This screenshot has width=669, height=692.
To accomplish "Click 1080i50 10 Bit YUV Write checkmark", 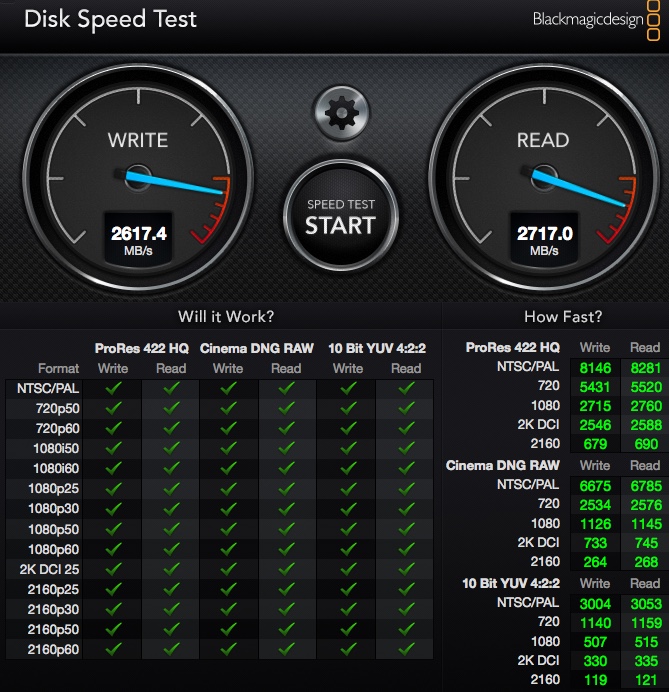I will pos(349,448).
